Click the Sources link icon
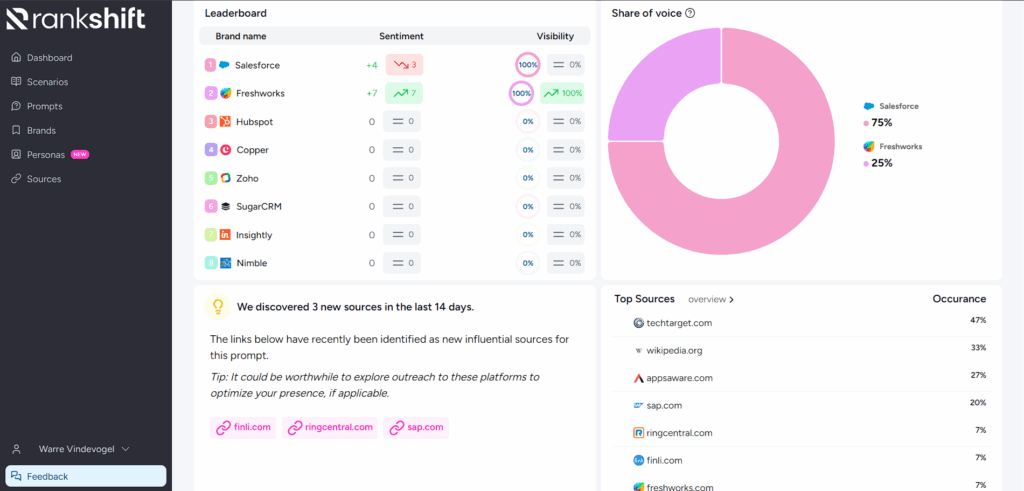The height and width of the screenshot is (491, 1024). [16, 179]
